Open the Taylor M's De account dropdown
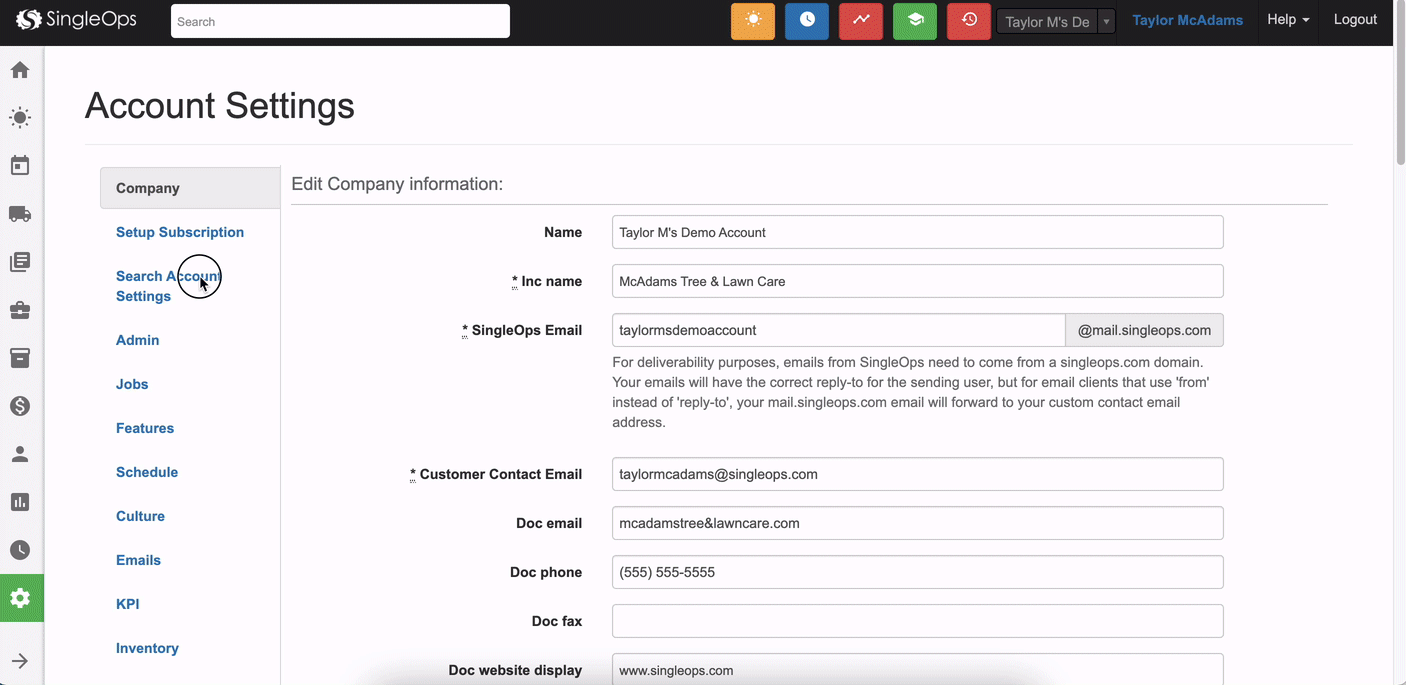The height and width of the screenshot is (685, 1406). tap(1055, 22)
